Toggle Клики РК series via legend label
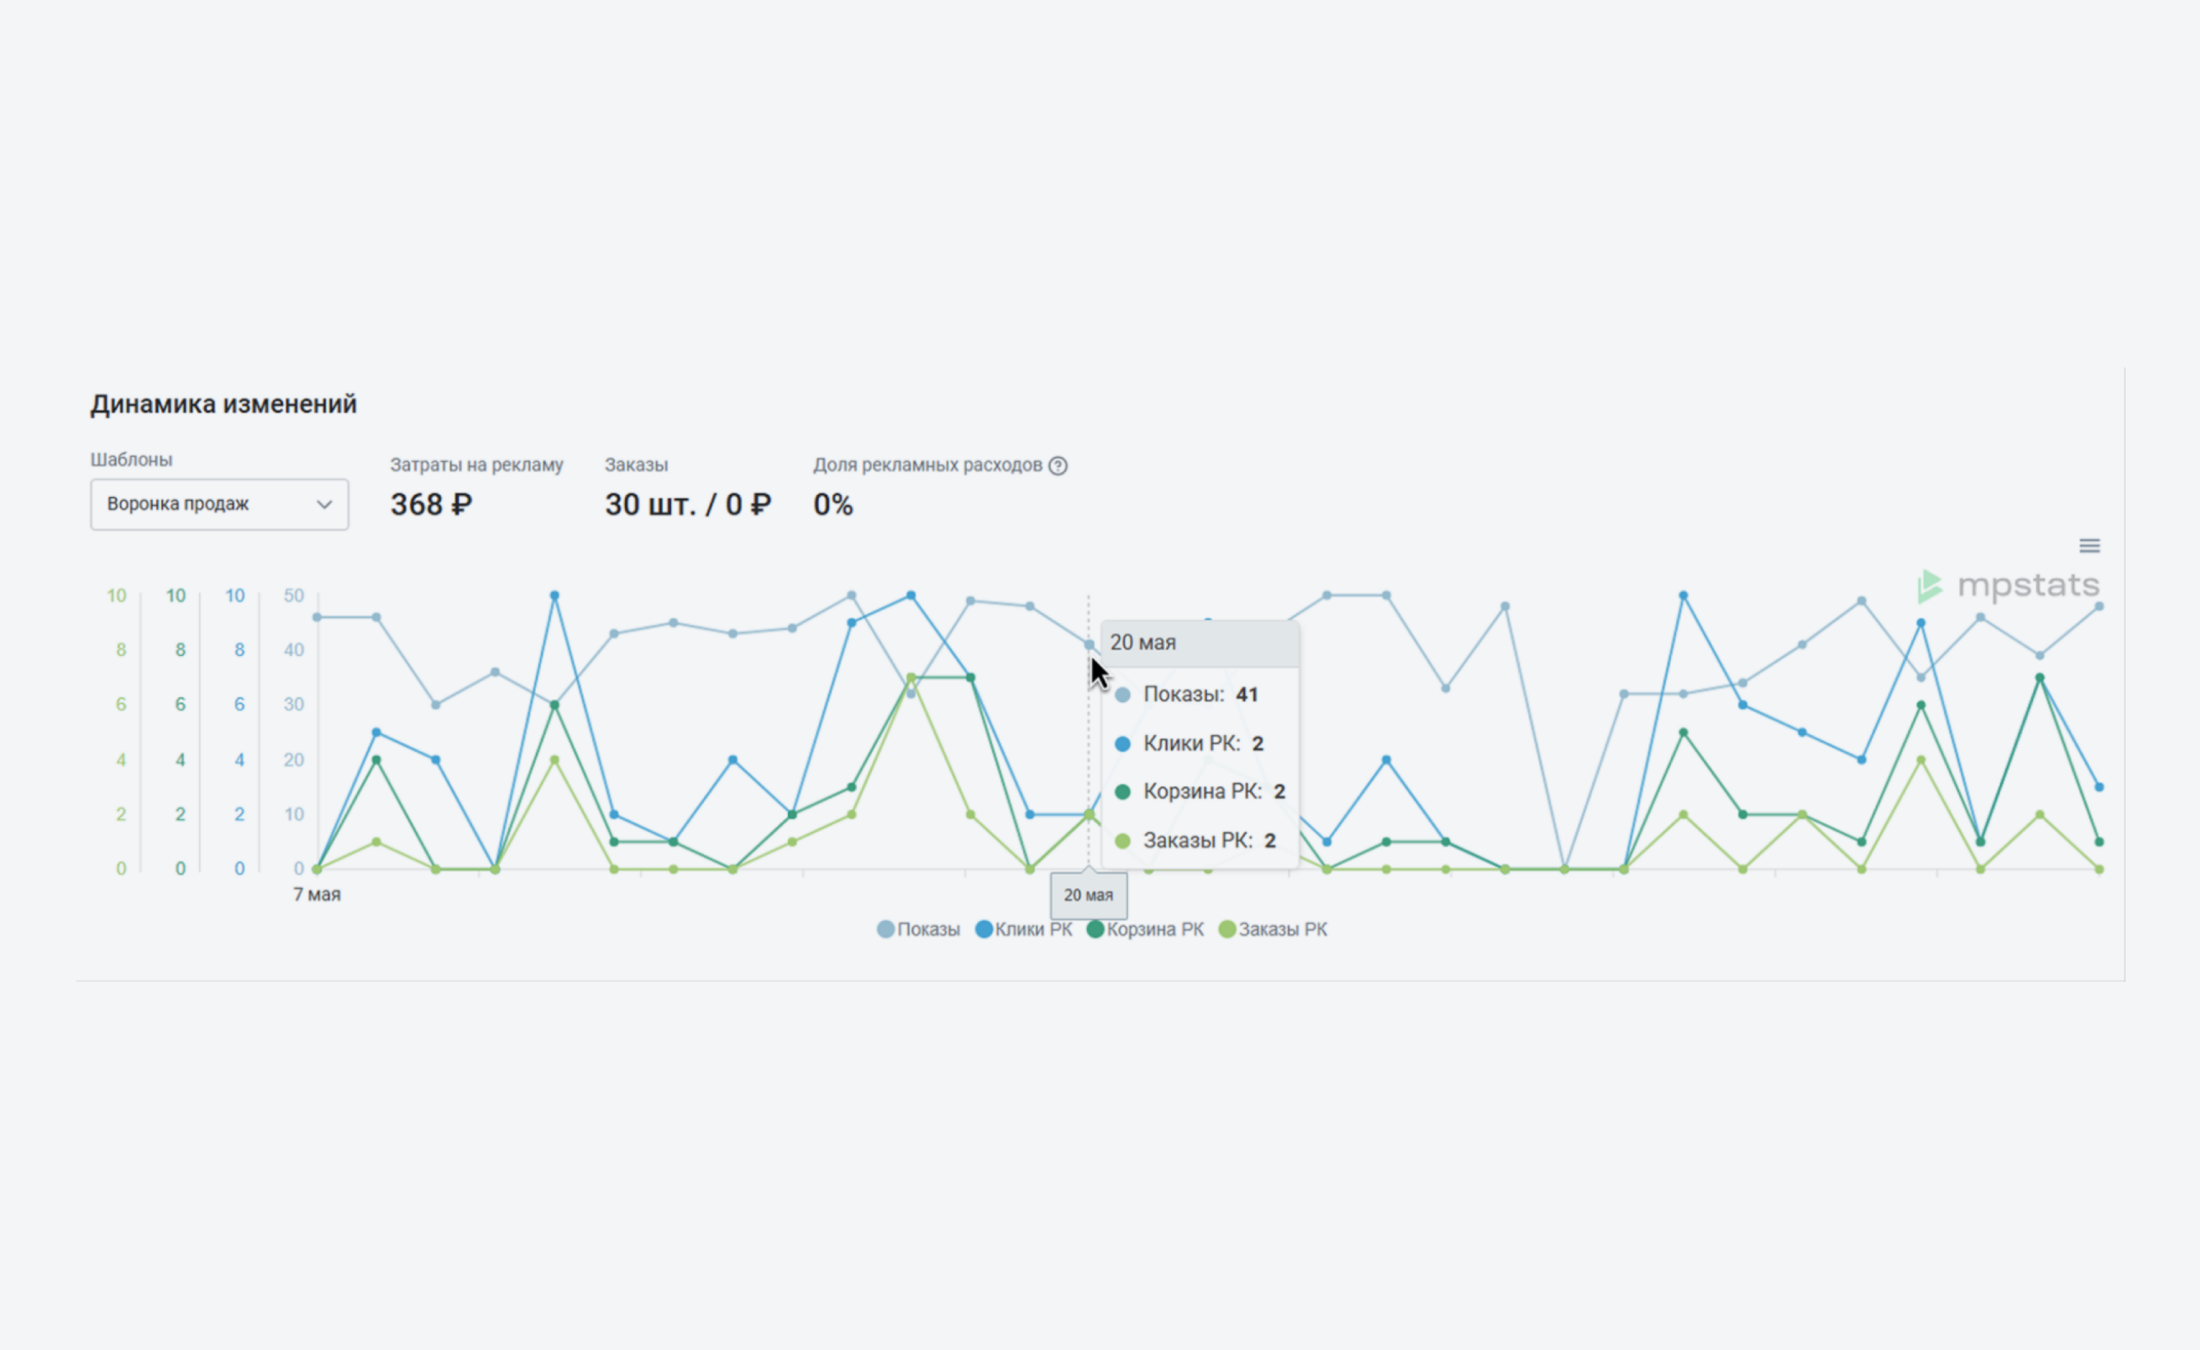 pyautogui.click(x=1033, y=930)
